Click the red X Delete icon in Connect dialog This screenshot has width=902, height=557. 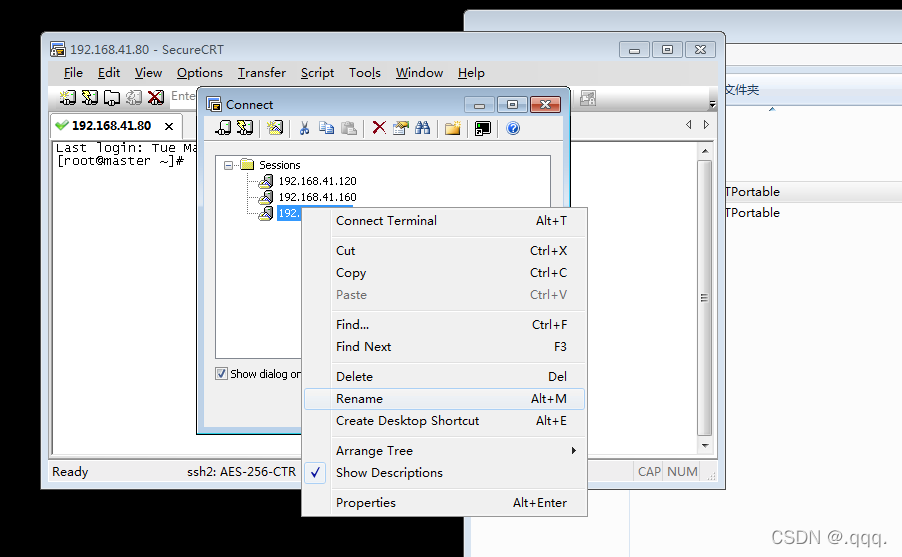coord(379,128)
